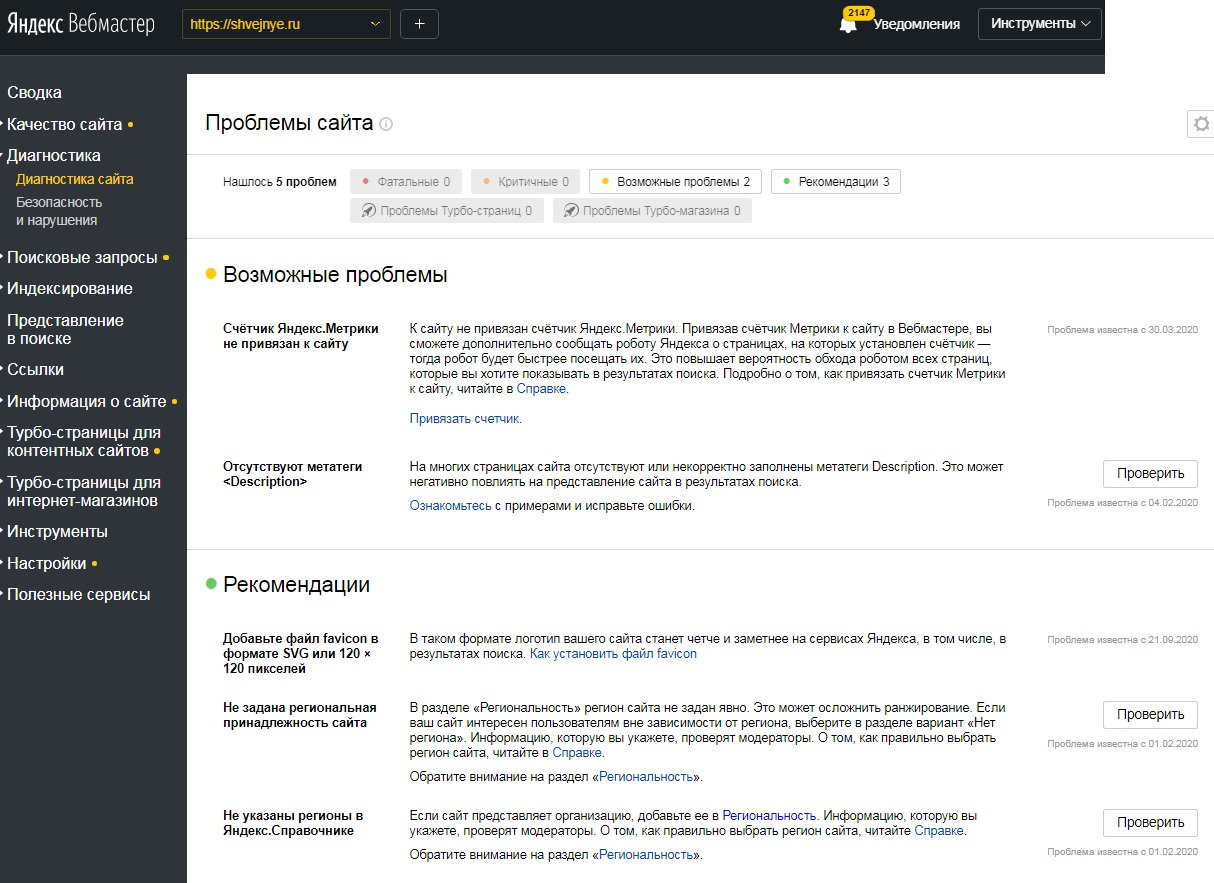Click Добавьте файл favicon title
The height and width of the screenshot is (883, 1214).
[x=301, y=654]
